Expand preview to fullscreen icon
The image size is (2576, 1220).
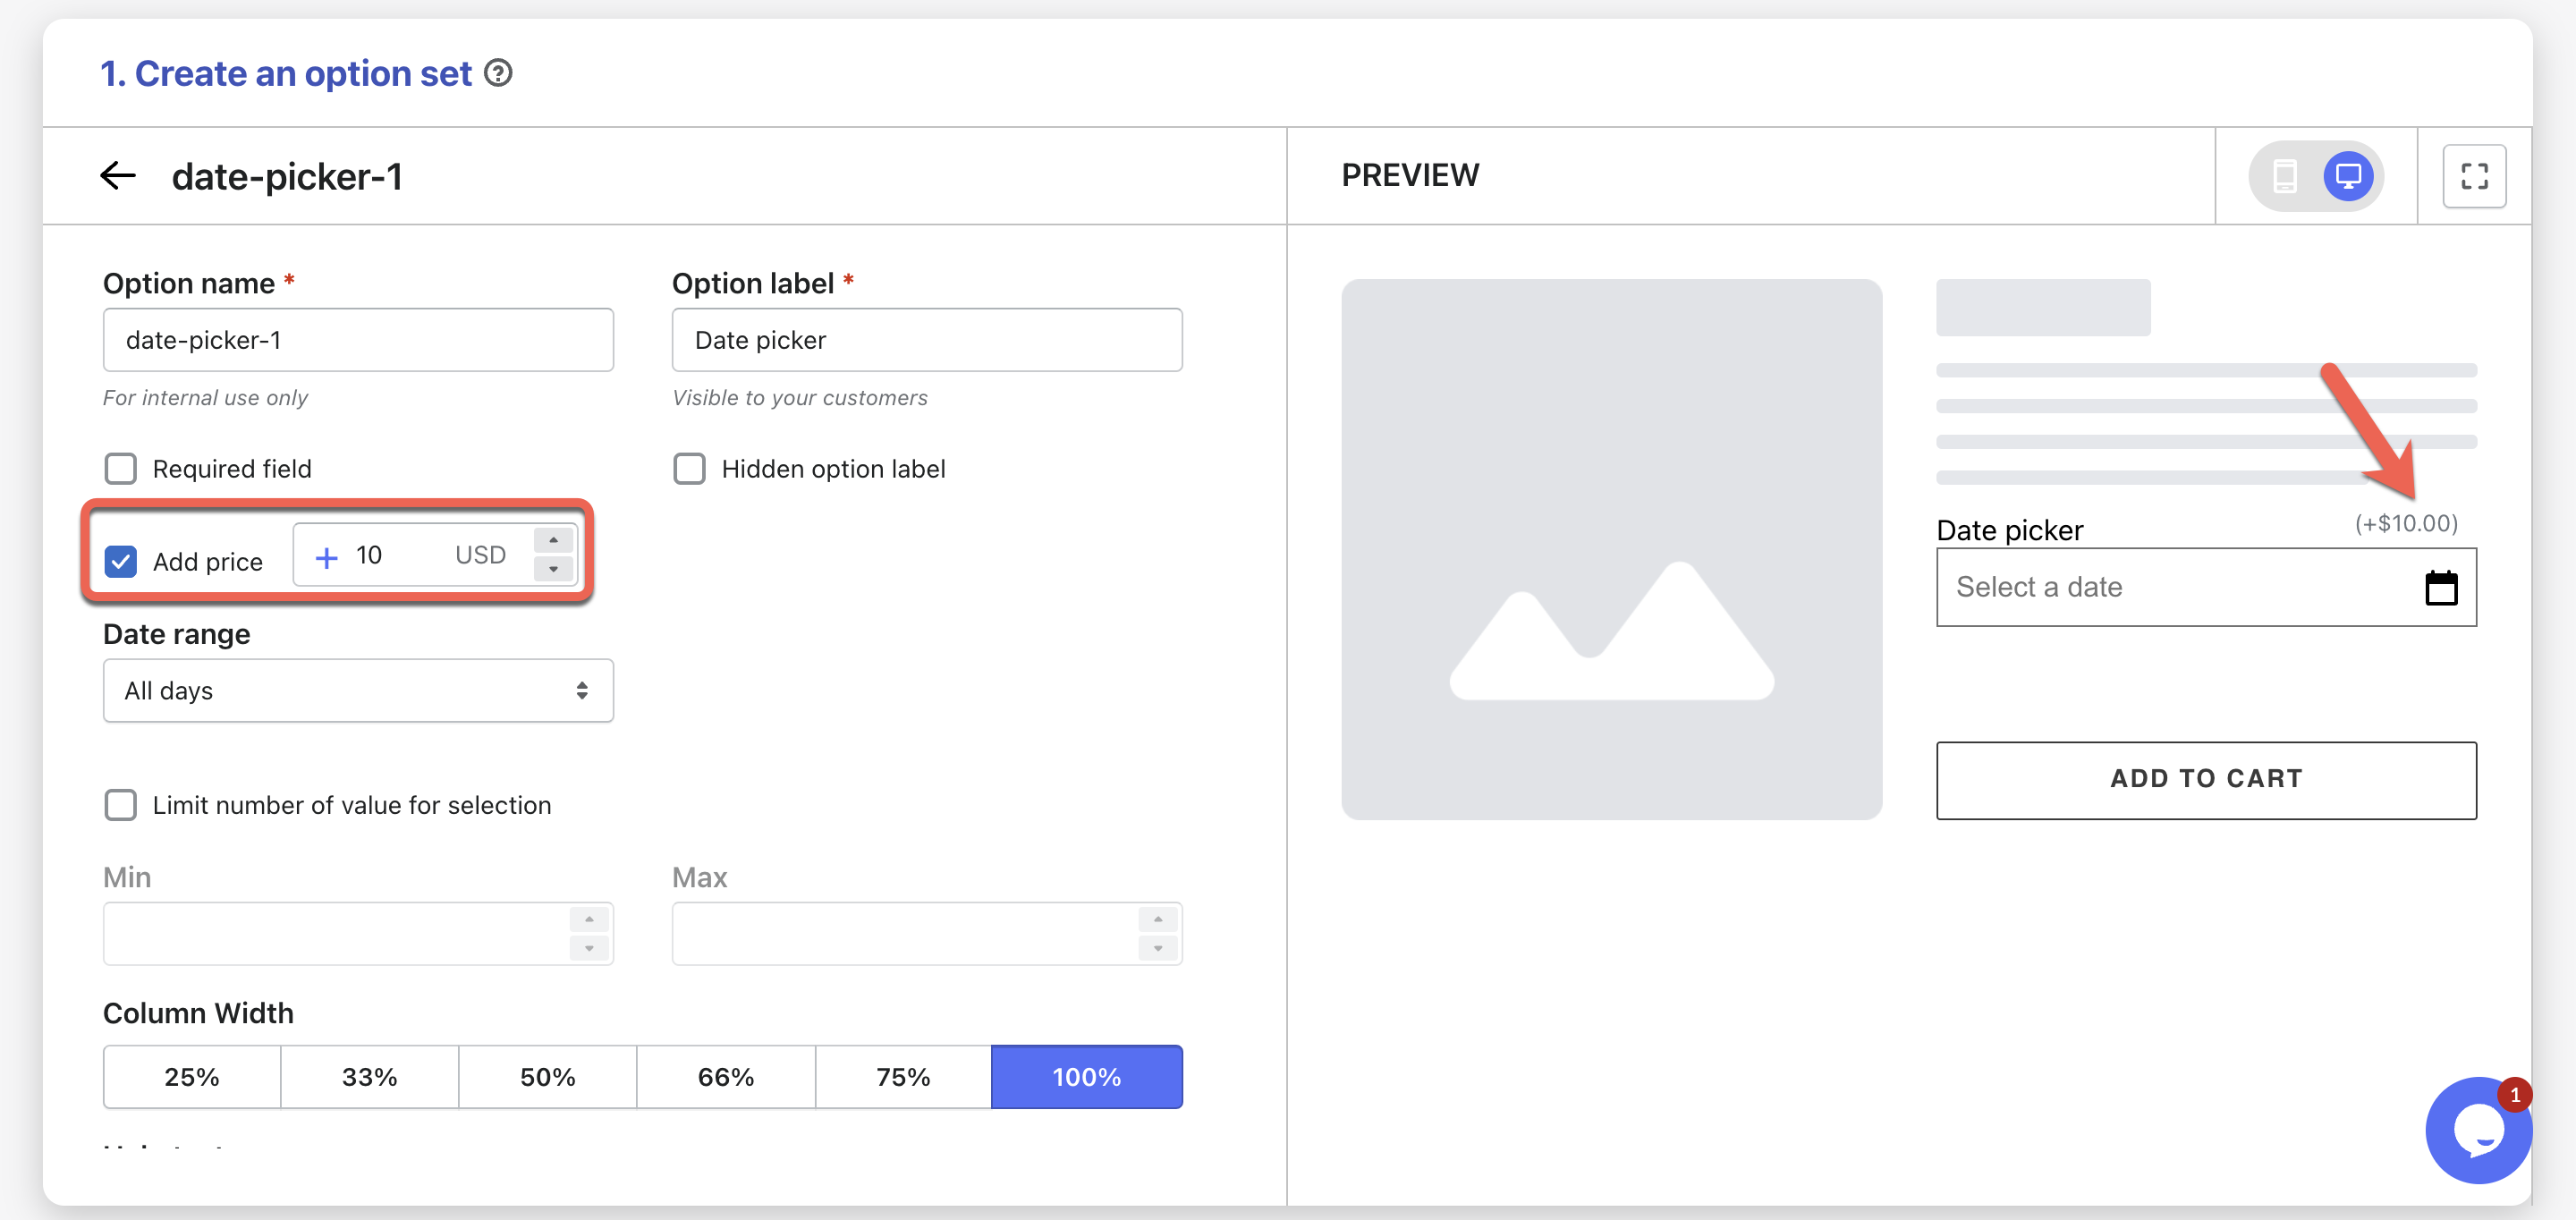2473,176
